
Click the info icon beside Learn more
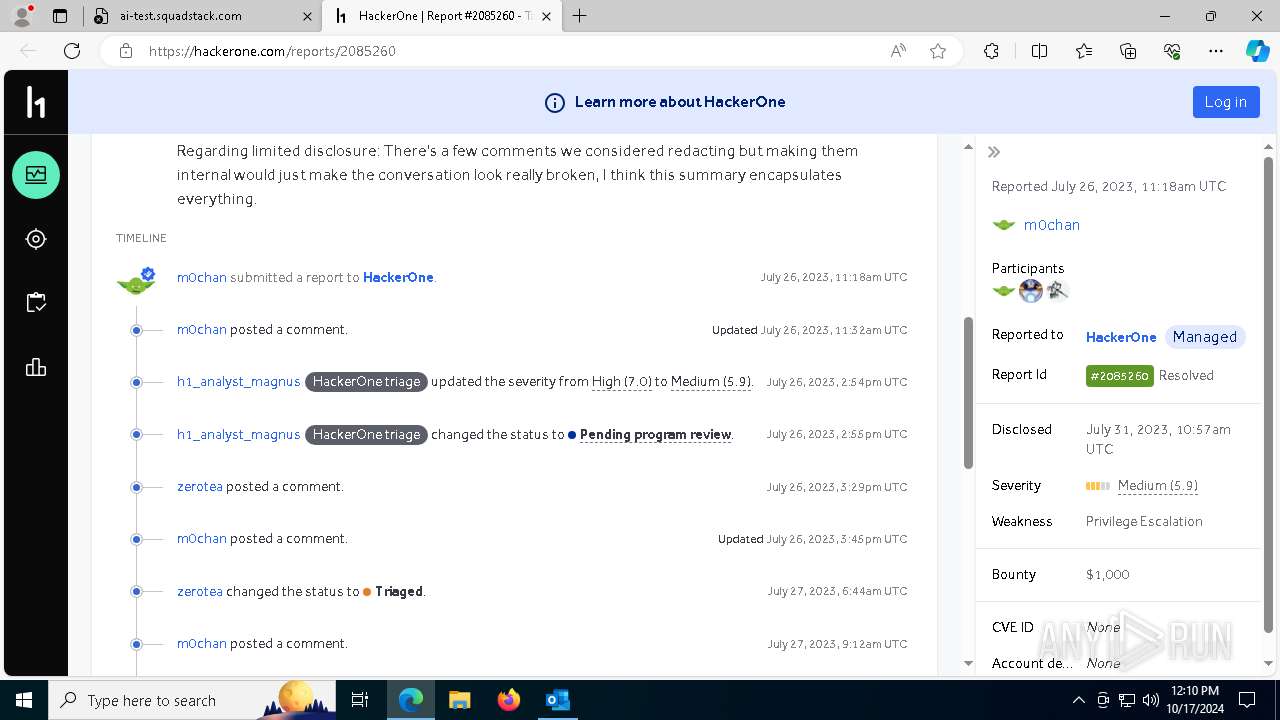click(554, 102)
